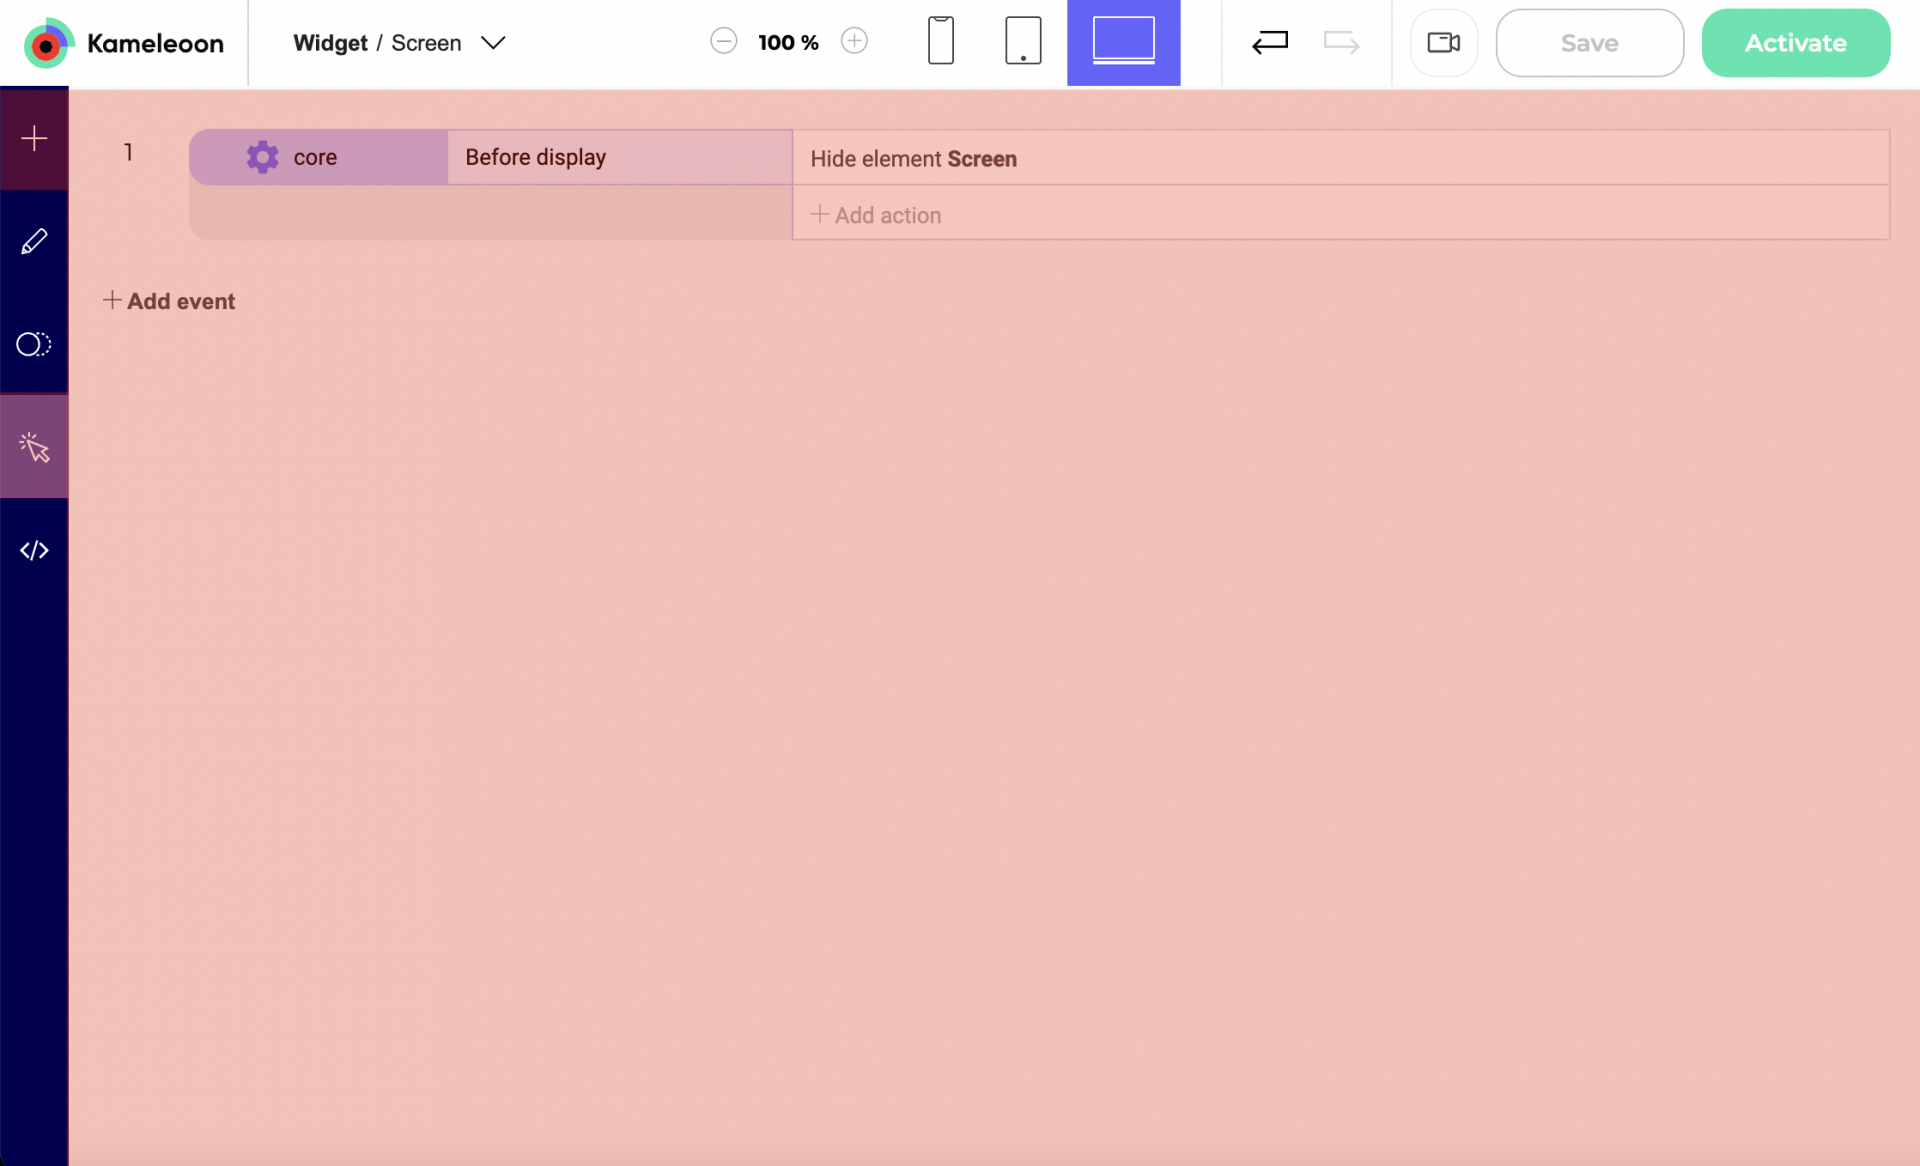Decrease zoom with minus button

click(724, 41)
